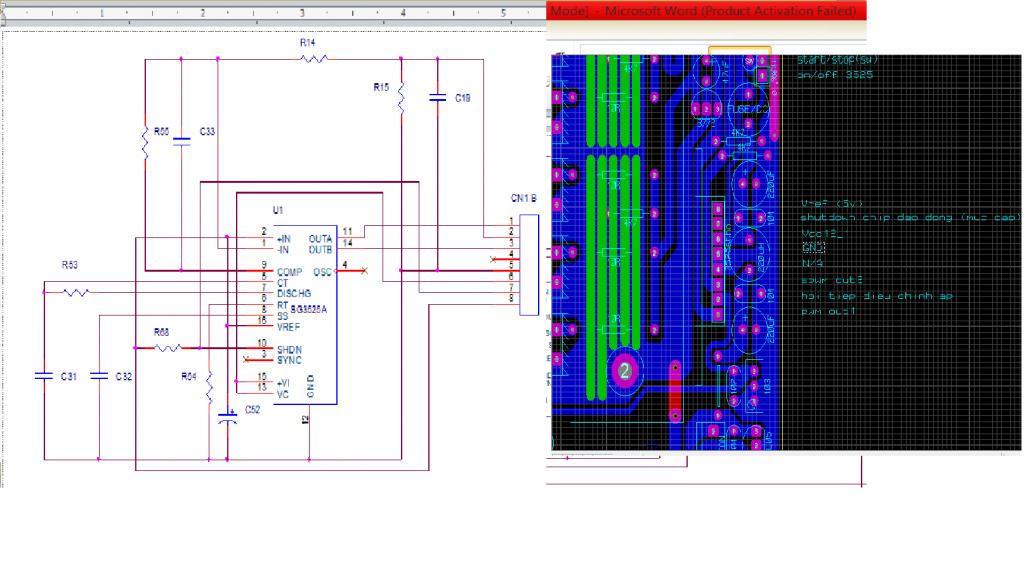Click the R53 resistor symbol
The image size is (1024, 565).
coord(76,292)
